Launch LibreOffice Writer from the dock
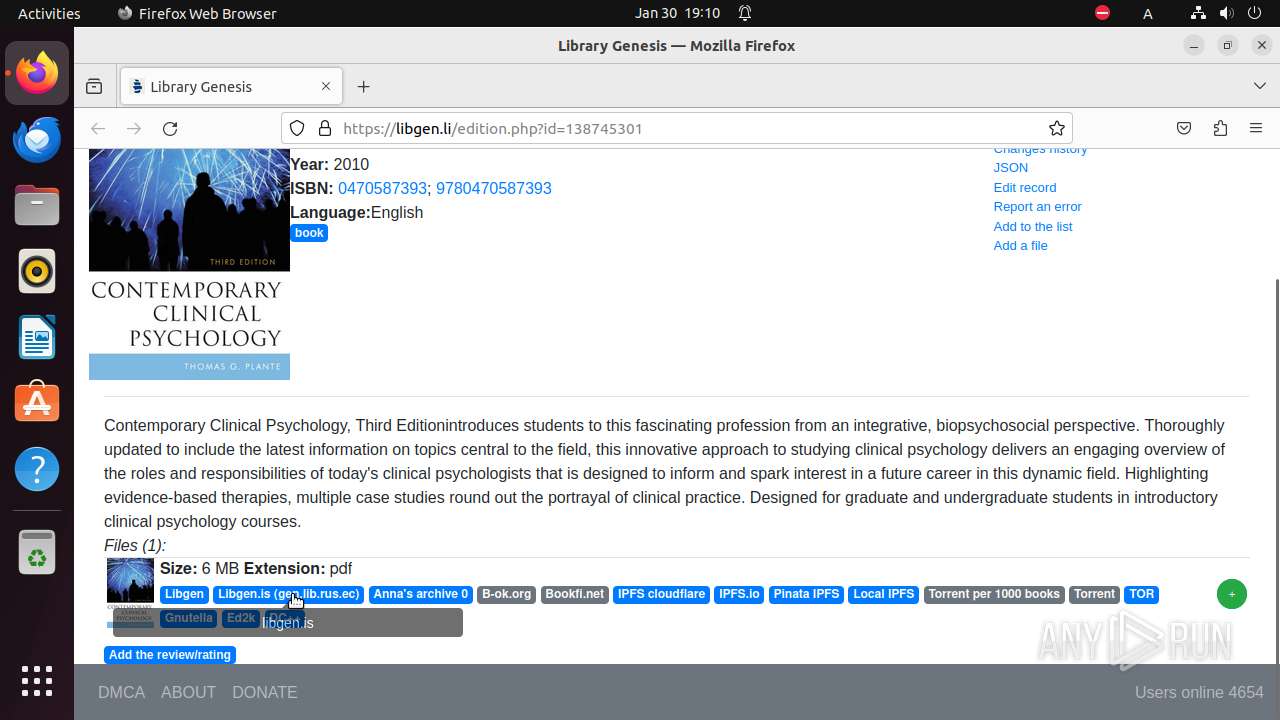 [x=37, y=337]
